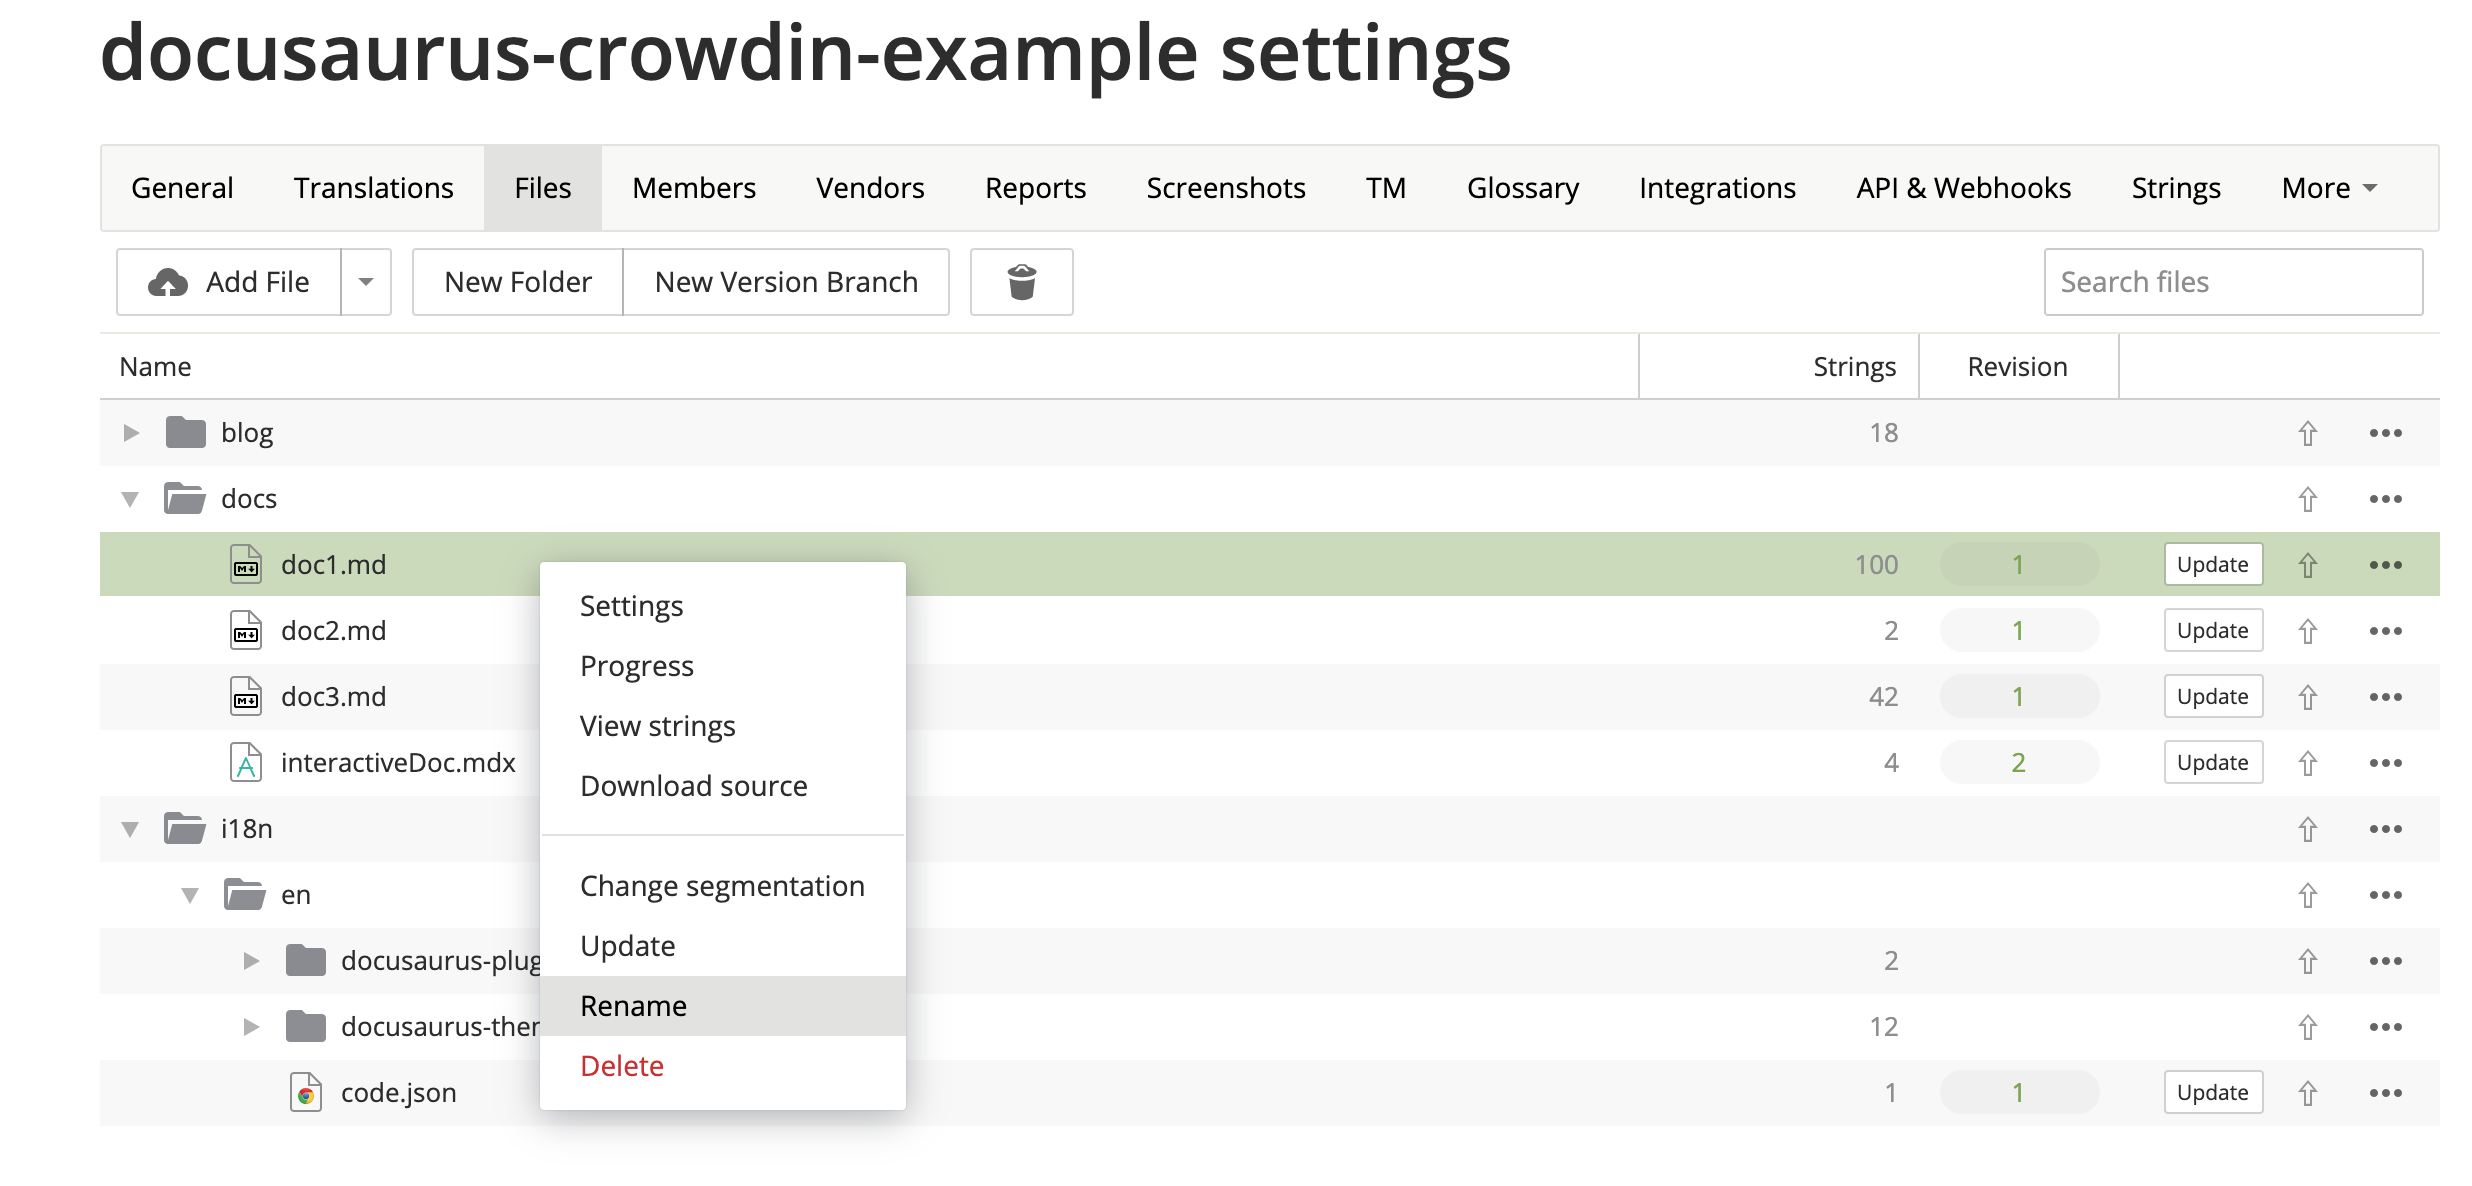Click the JSON file icon beside code.json

tap(303, 1095)
